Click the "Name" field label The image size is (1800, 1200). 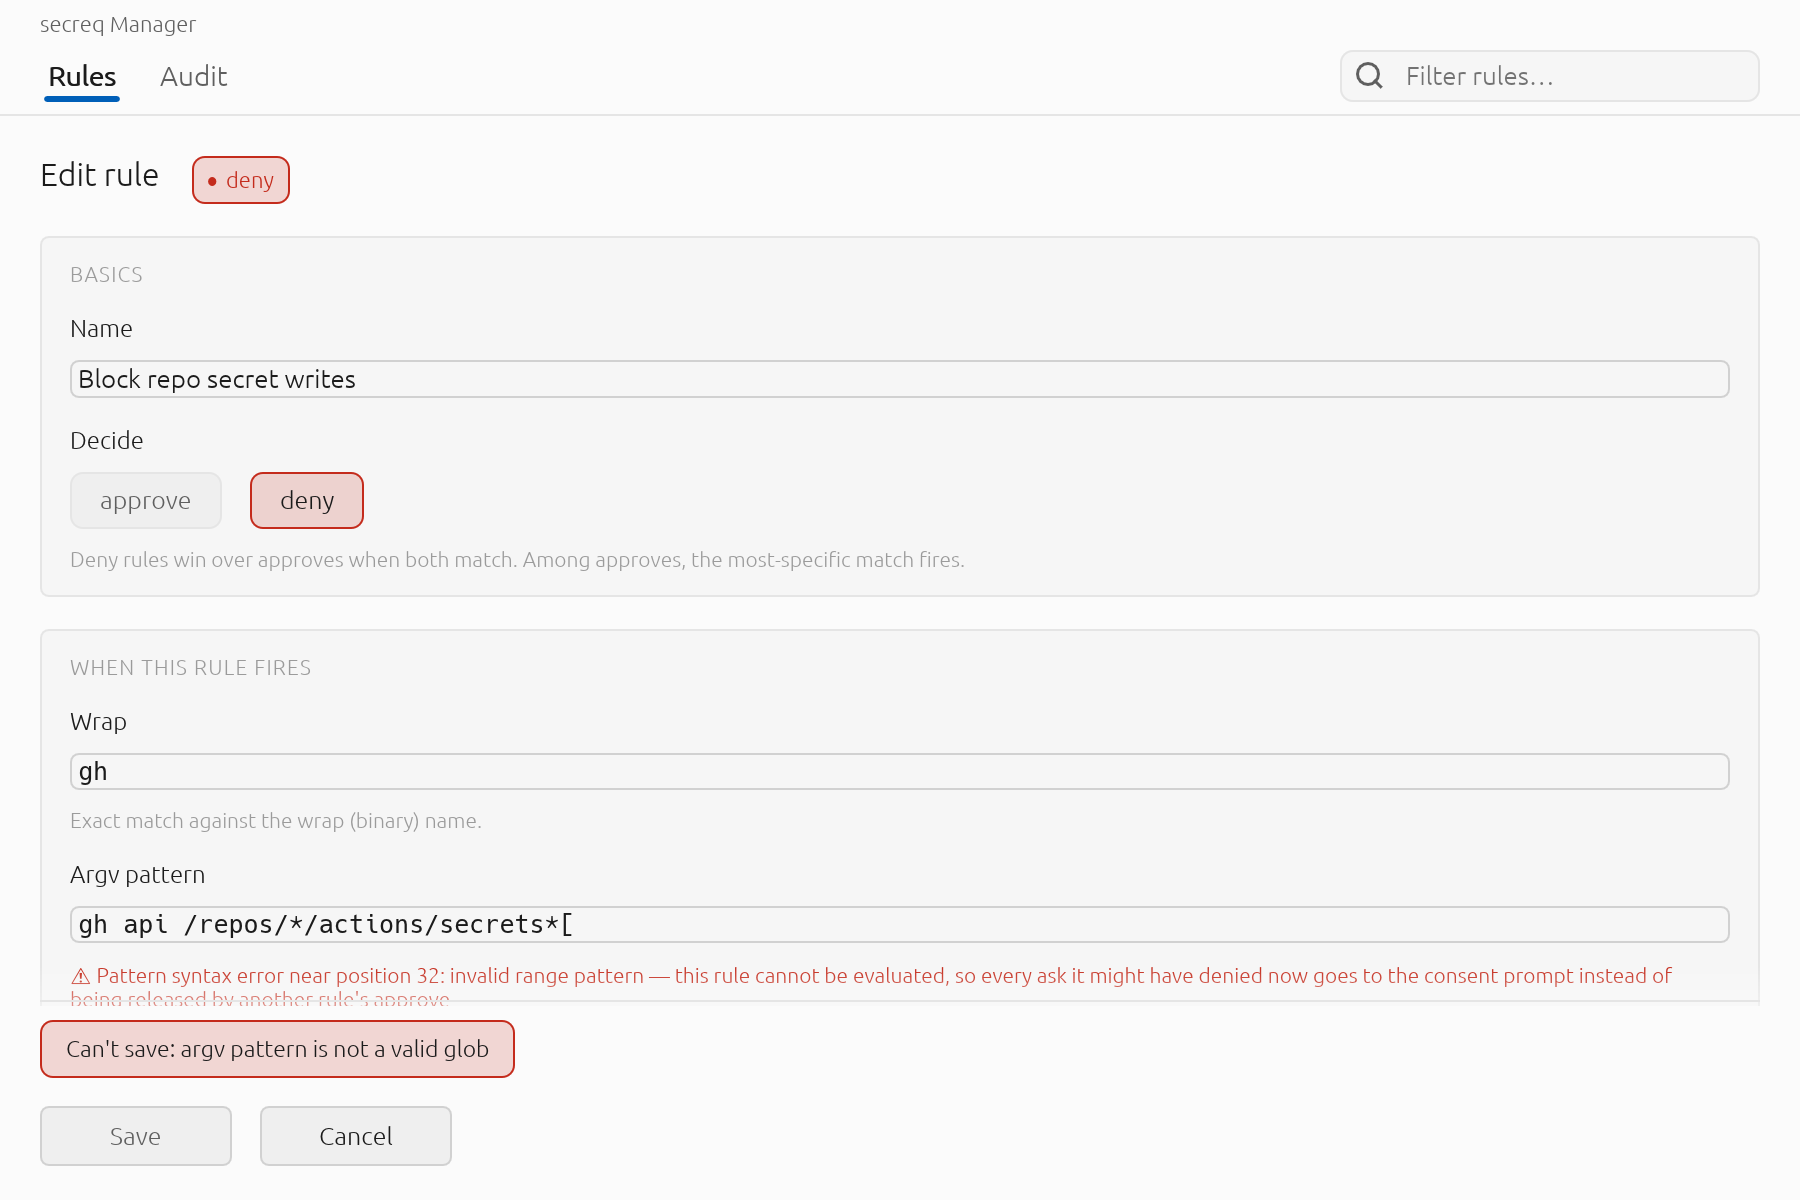coord(101,329)
